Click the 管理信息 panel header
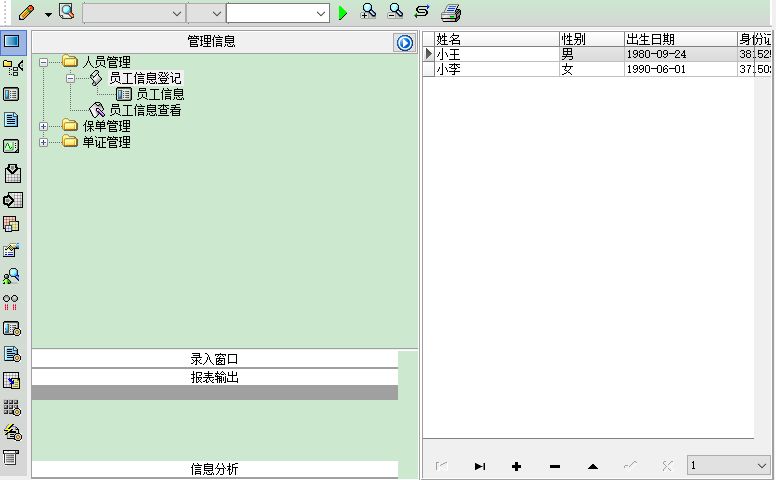The height and width of the screenshot is (480, 776). tap(212, 42)
